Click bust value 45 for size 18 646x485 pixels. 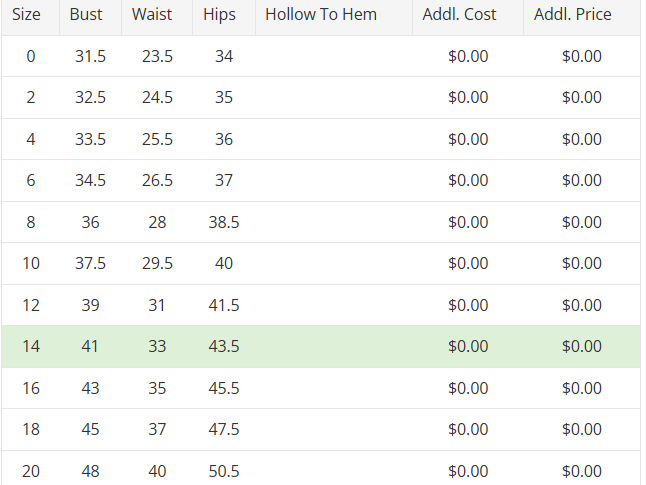pos(90,430)
